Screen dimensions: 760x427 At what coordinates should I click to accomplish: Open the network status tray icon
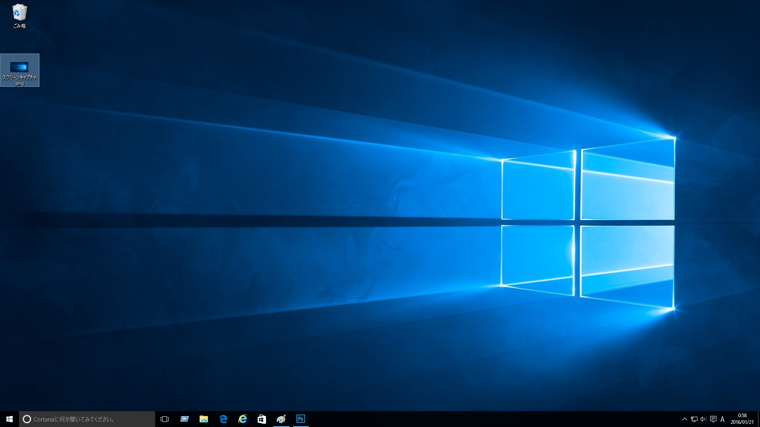tap(694, 419)
